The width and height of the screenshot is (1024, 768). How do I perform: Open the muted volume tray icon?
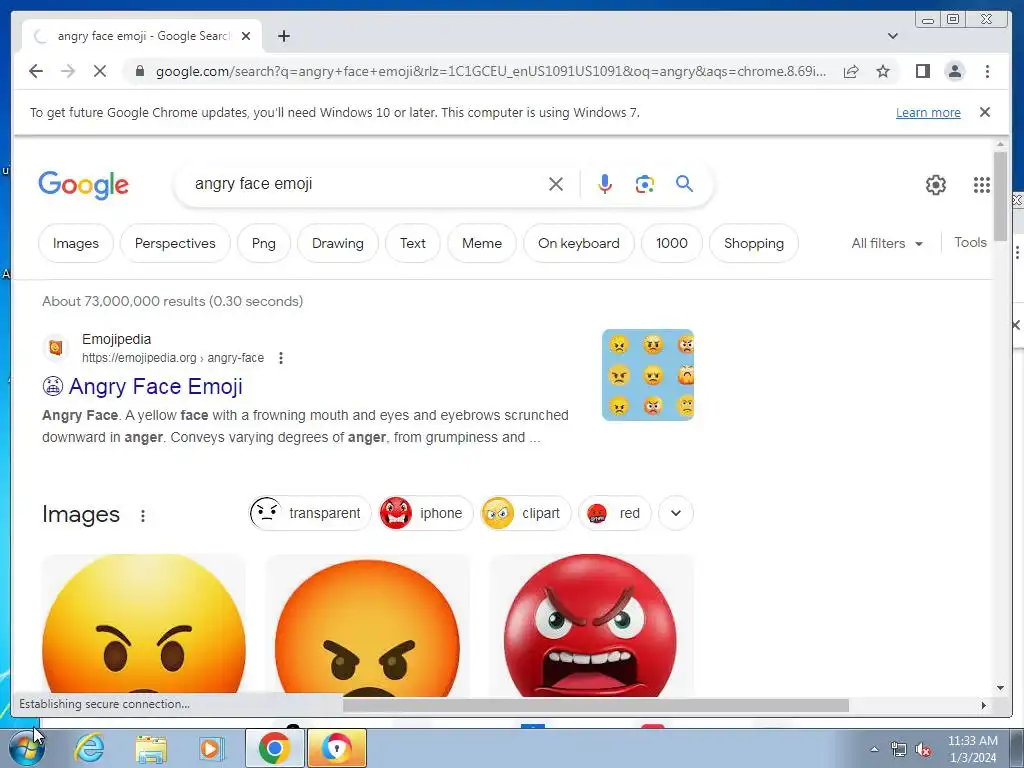point(923,749)
